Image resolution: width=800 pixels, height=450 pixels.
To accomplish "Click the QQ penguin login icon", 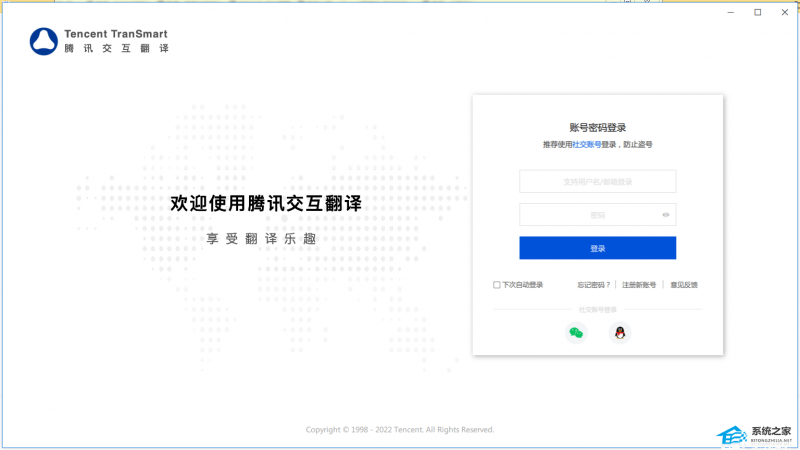I will pos(620,333).
